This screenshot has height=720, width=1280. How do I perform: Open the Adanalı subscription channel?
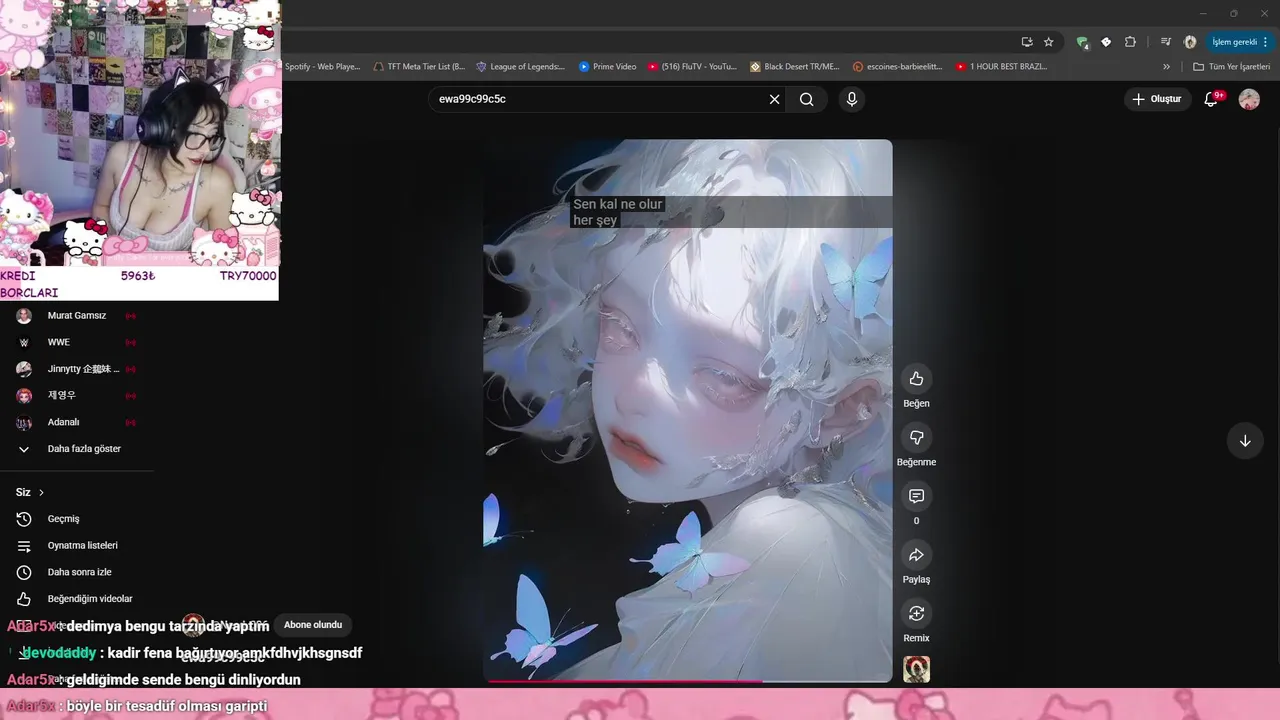click(x=77, y=422)
